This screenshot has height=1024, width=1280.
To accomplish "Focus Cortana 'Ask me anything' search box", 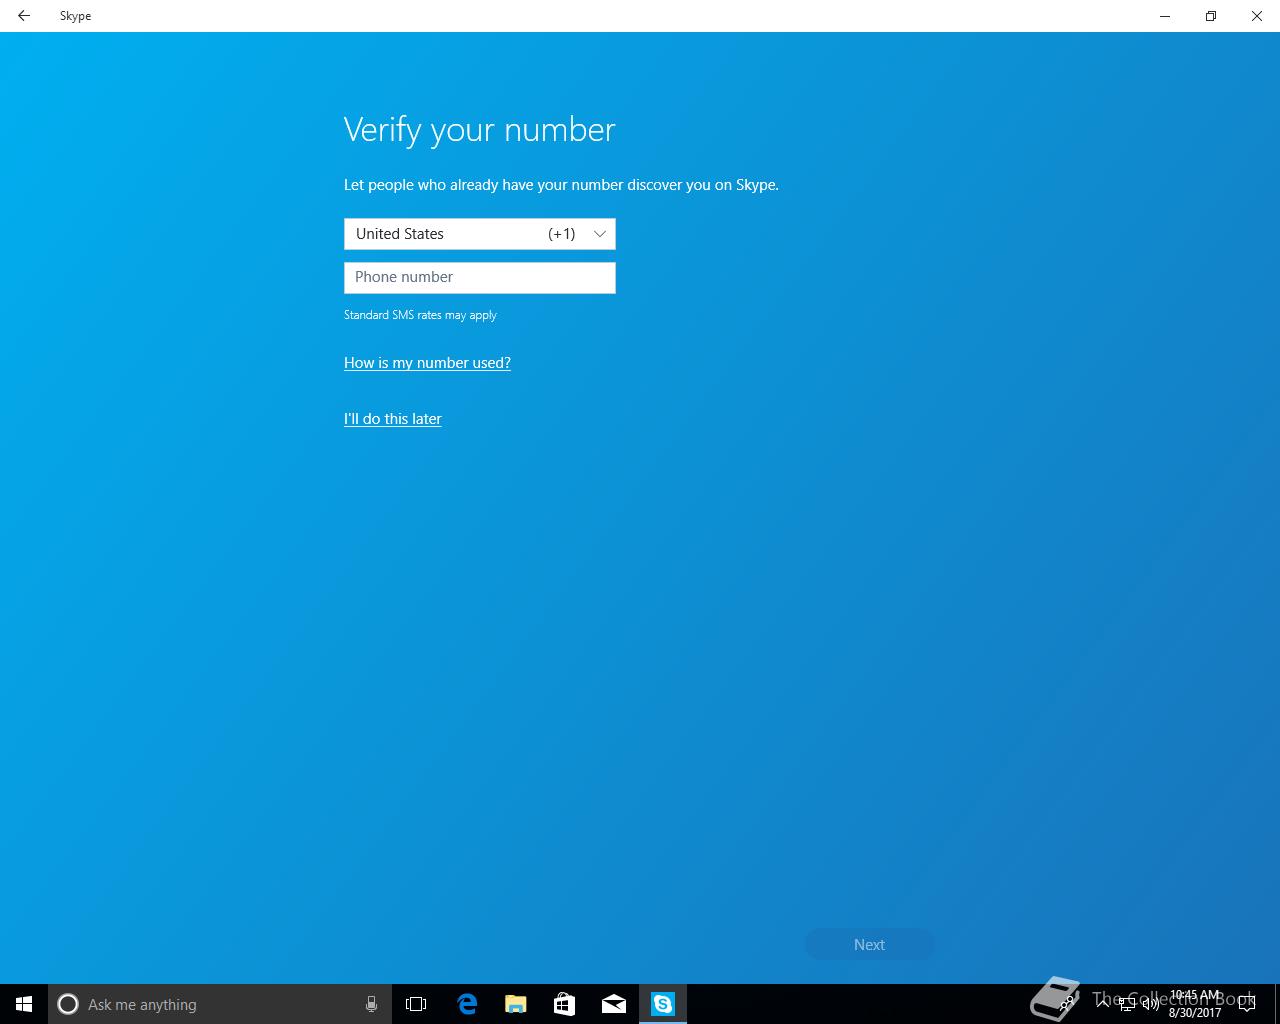I will (x=219, y=1004).
